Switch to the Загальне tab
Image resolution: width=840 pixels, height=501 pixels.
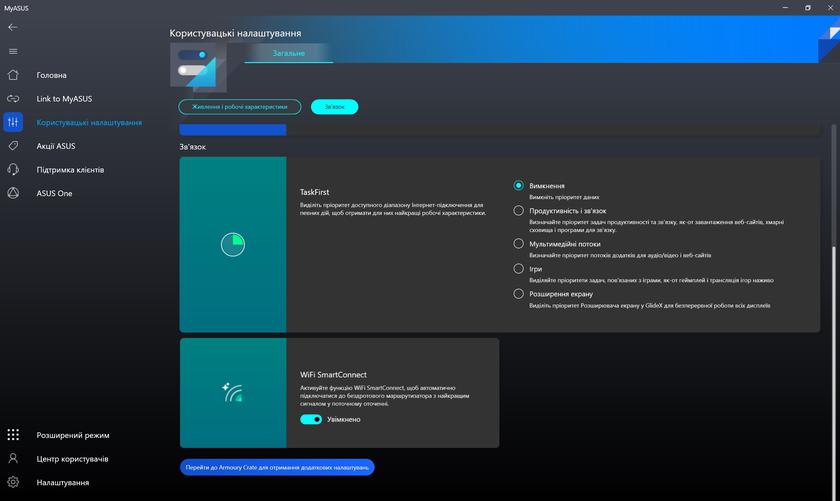pos(289,53)
